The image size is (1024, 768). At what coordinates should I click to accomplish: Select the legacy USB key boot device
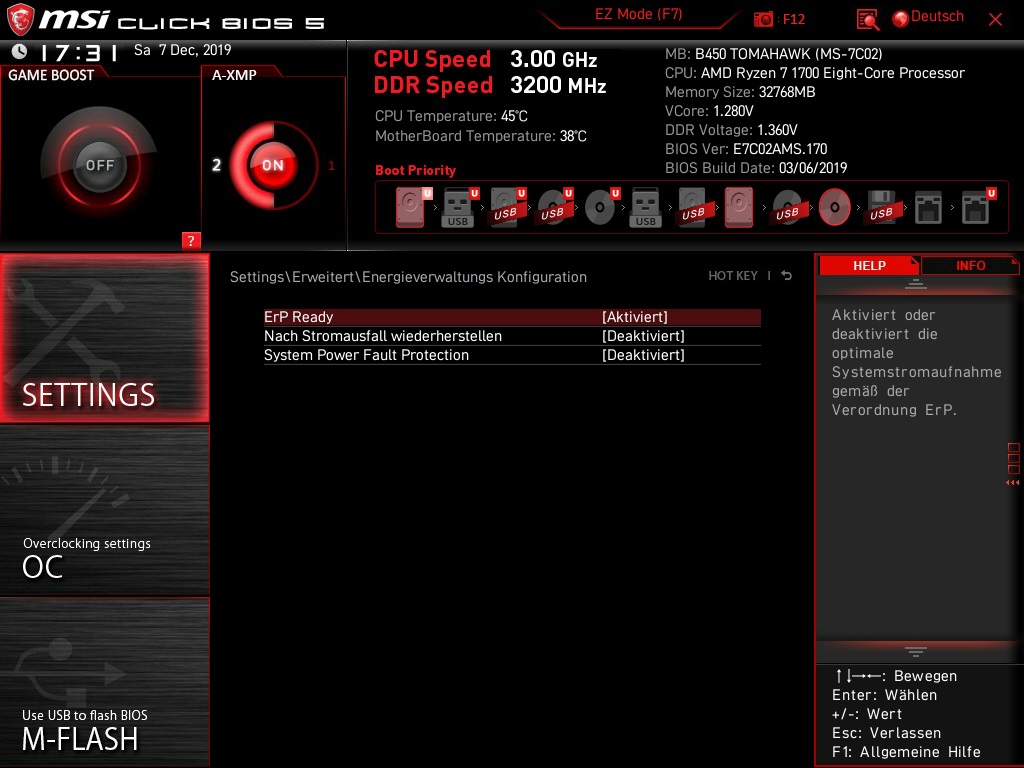click(645, 207)
